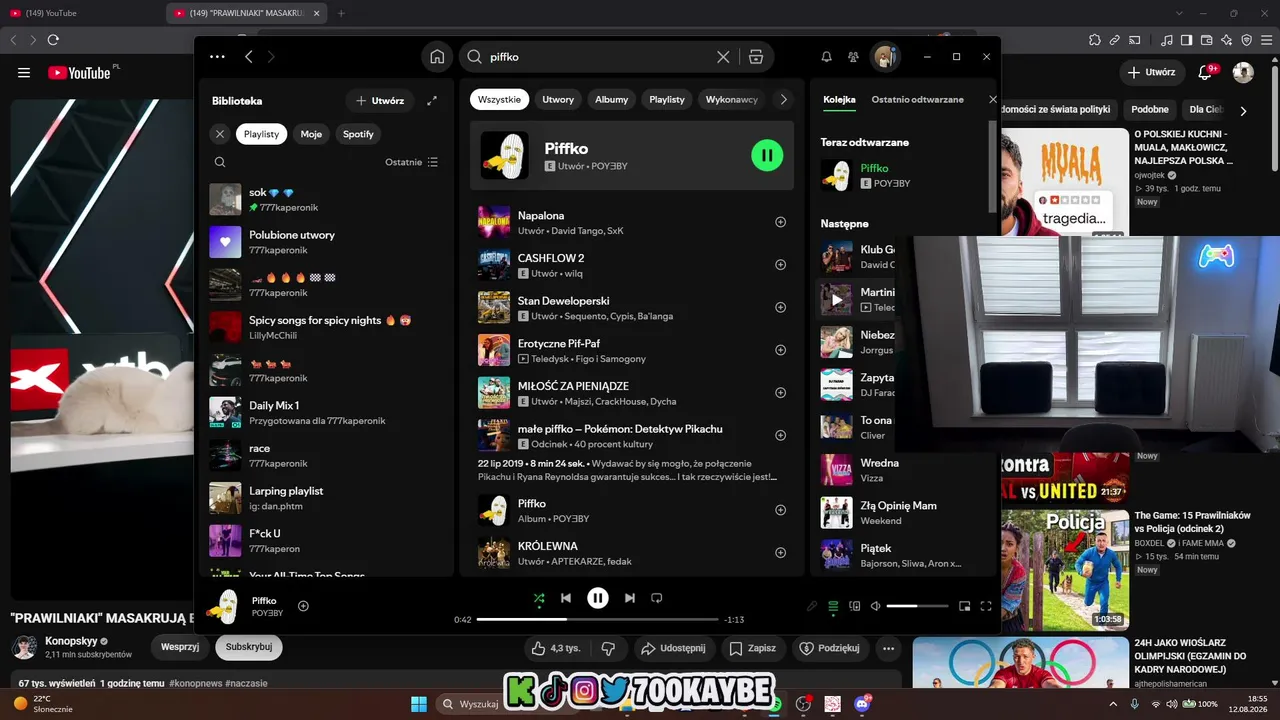This screenshot has width=1280, height=720.
Task: Adjust the Spotify volume slider
Action: click(917, 606)
